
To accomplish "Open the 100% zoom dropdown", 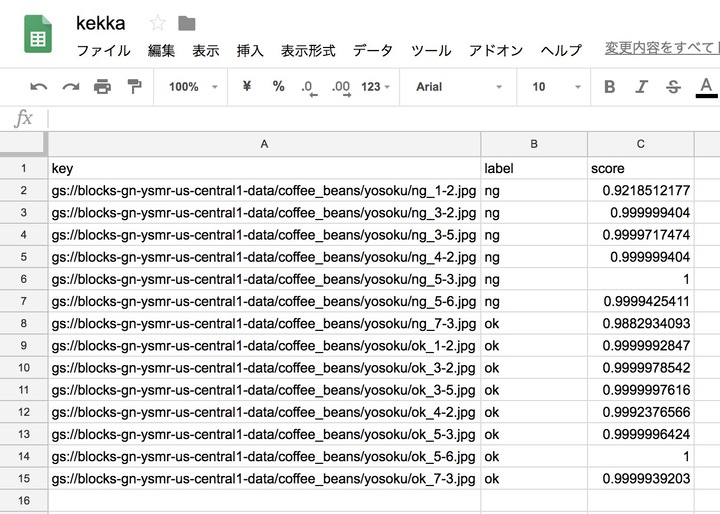I will (193, 87).
